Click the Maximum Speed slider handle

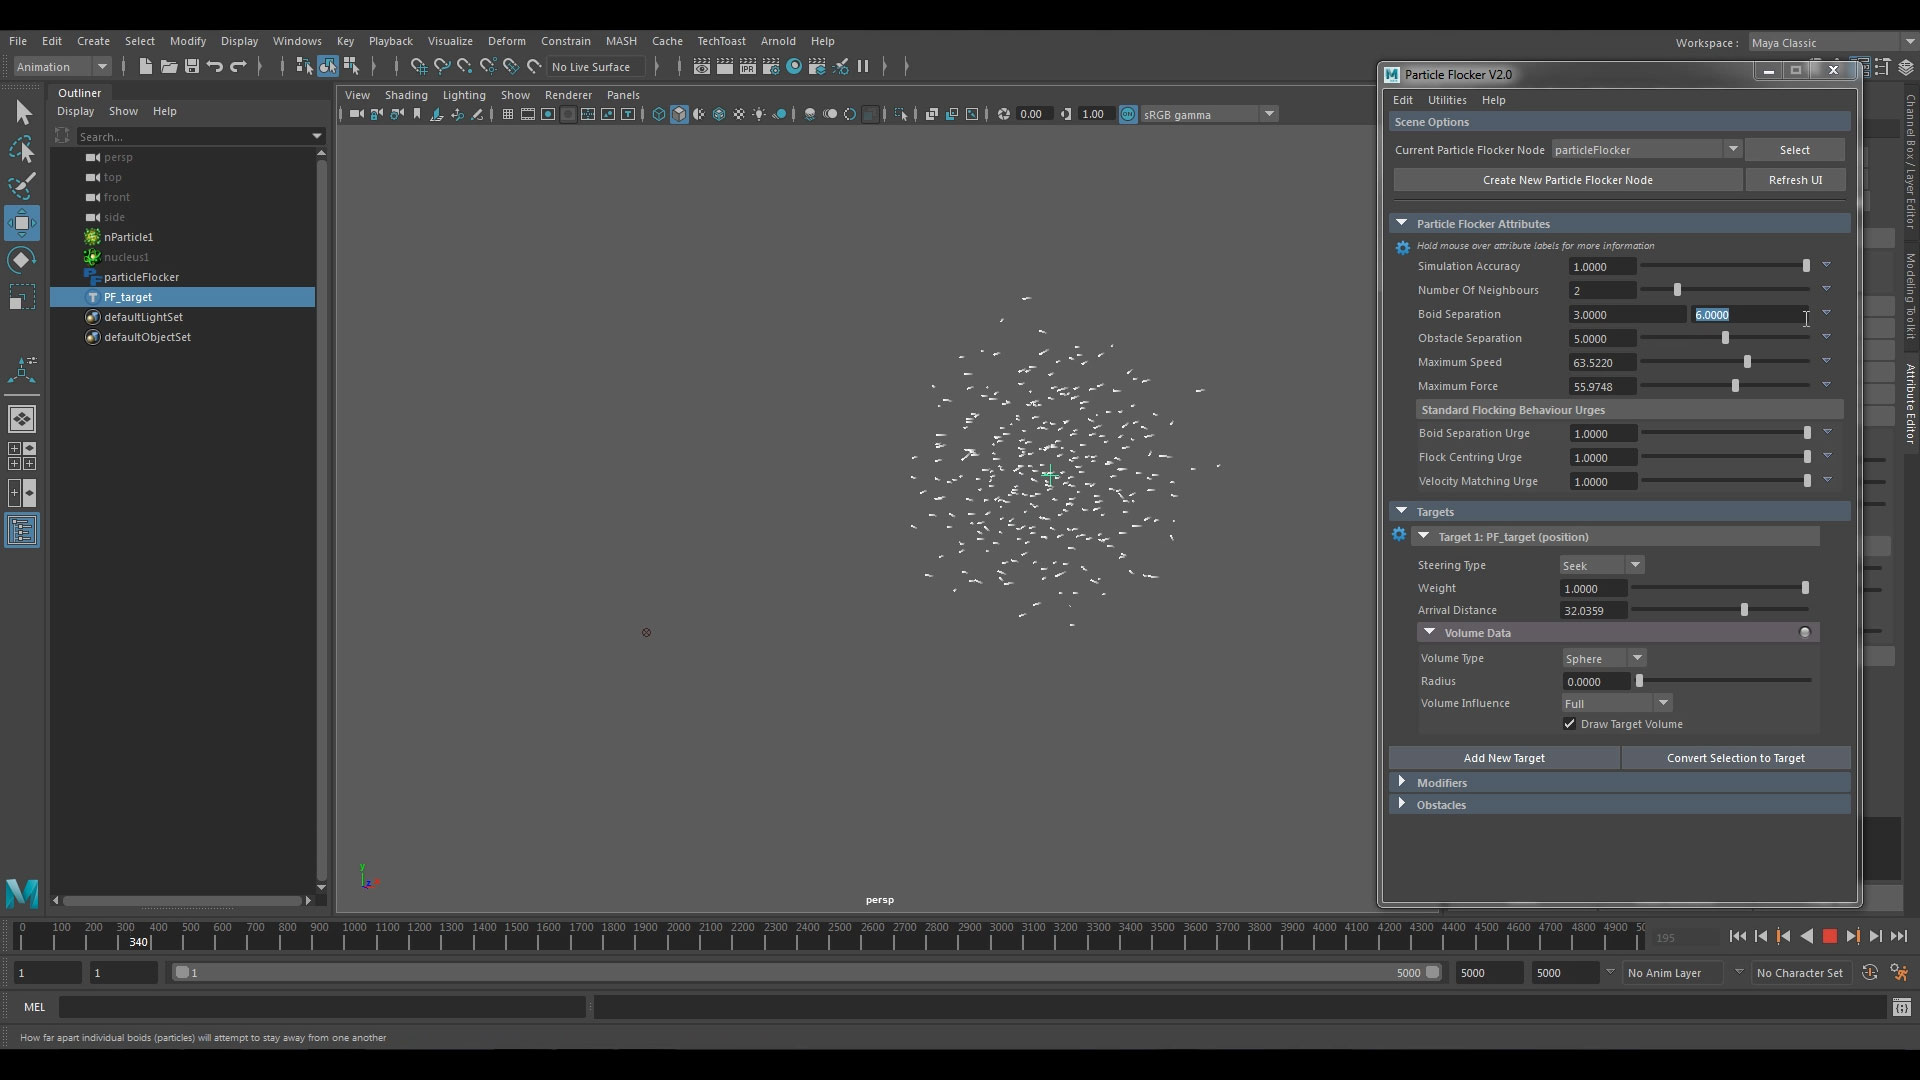(1747, 362)
